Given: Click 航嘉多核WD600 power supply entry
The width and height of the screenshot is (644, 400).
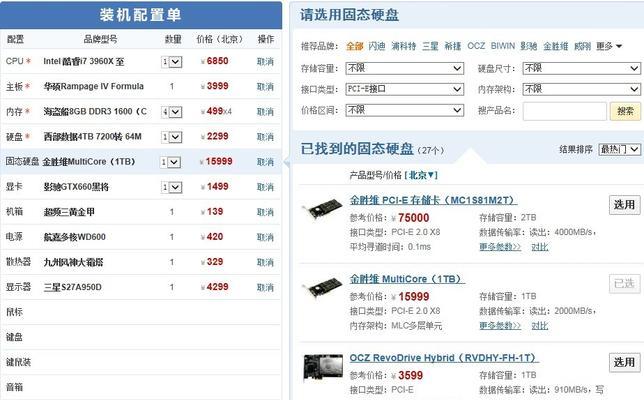Looking at the screenshot, I should tap(74, 237).
